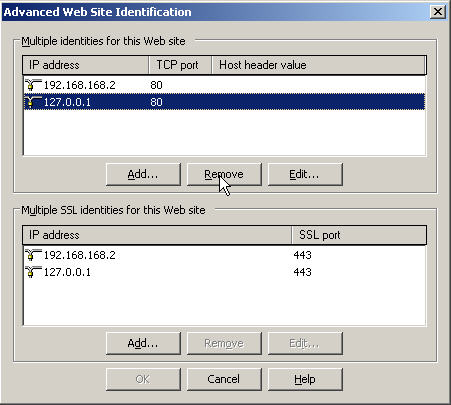This screenshot has width=451, height=405.
Task: Cancel the Advanced Web Site Identification dialog
Action: [224, 379]
